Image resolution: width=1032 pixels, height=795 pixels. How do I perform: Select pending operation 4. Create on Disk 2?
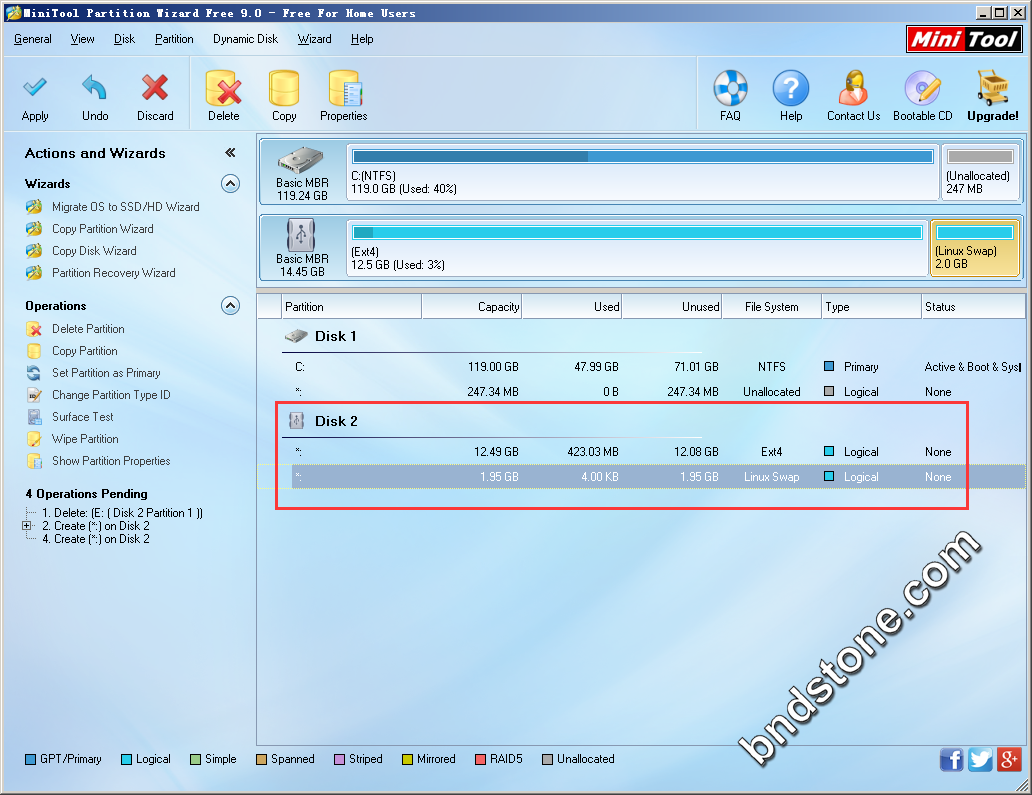pyautogui.click(x=95, y=539)
